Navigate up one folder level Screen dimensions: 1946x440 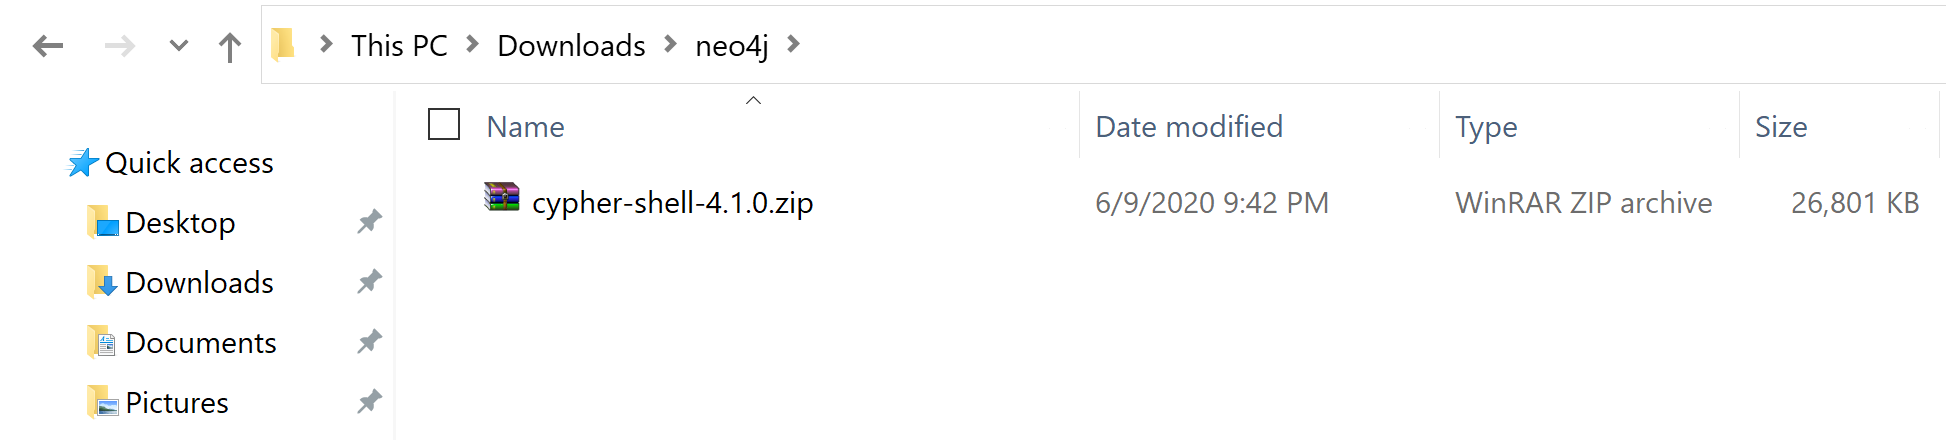[x=230, y=47]
